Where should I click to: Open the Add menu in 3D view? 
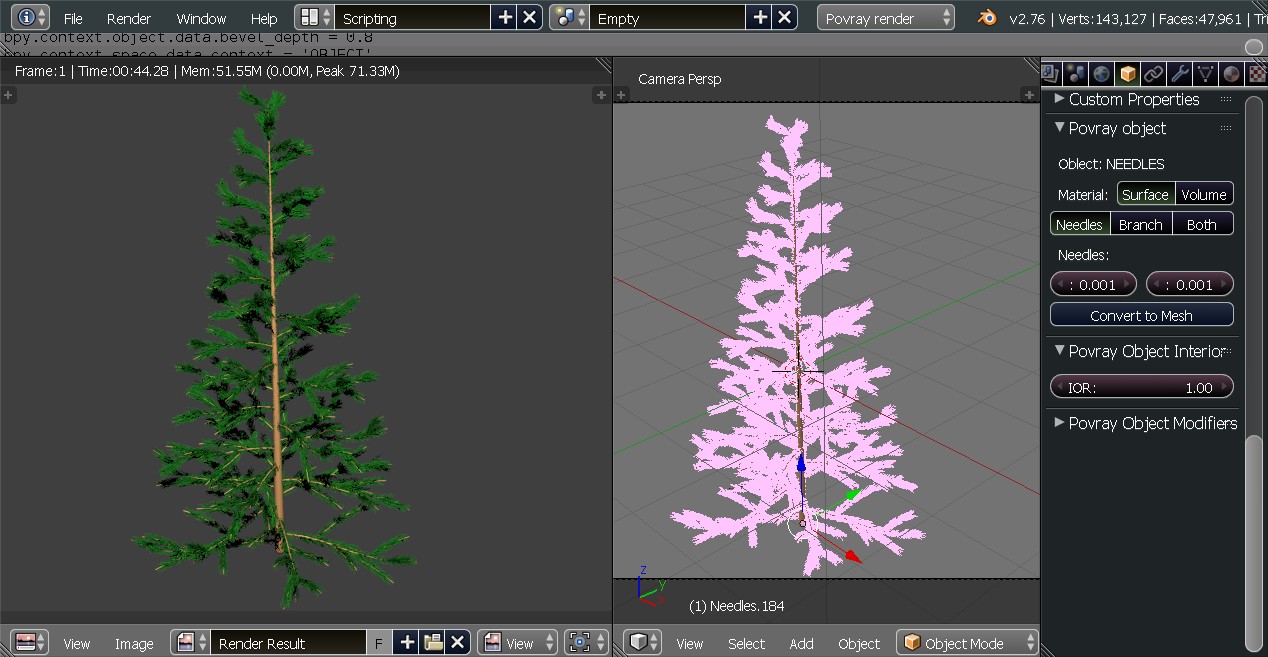tap(801, 643)
